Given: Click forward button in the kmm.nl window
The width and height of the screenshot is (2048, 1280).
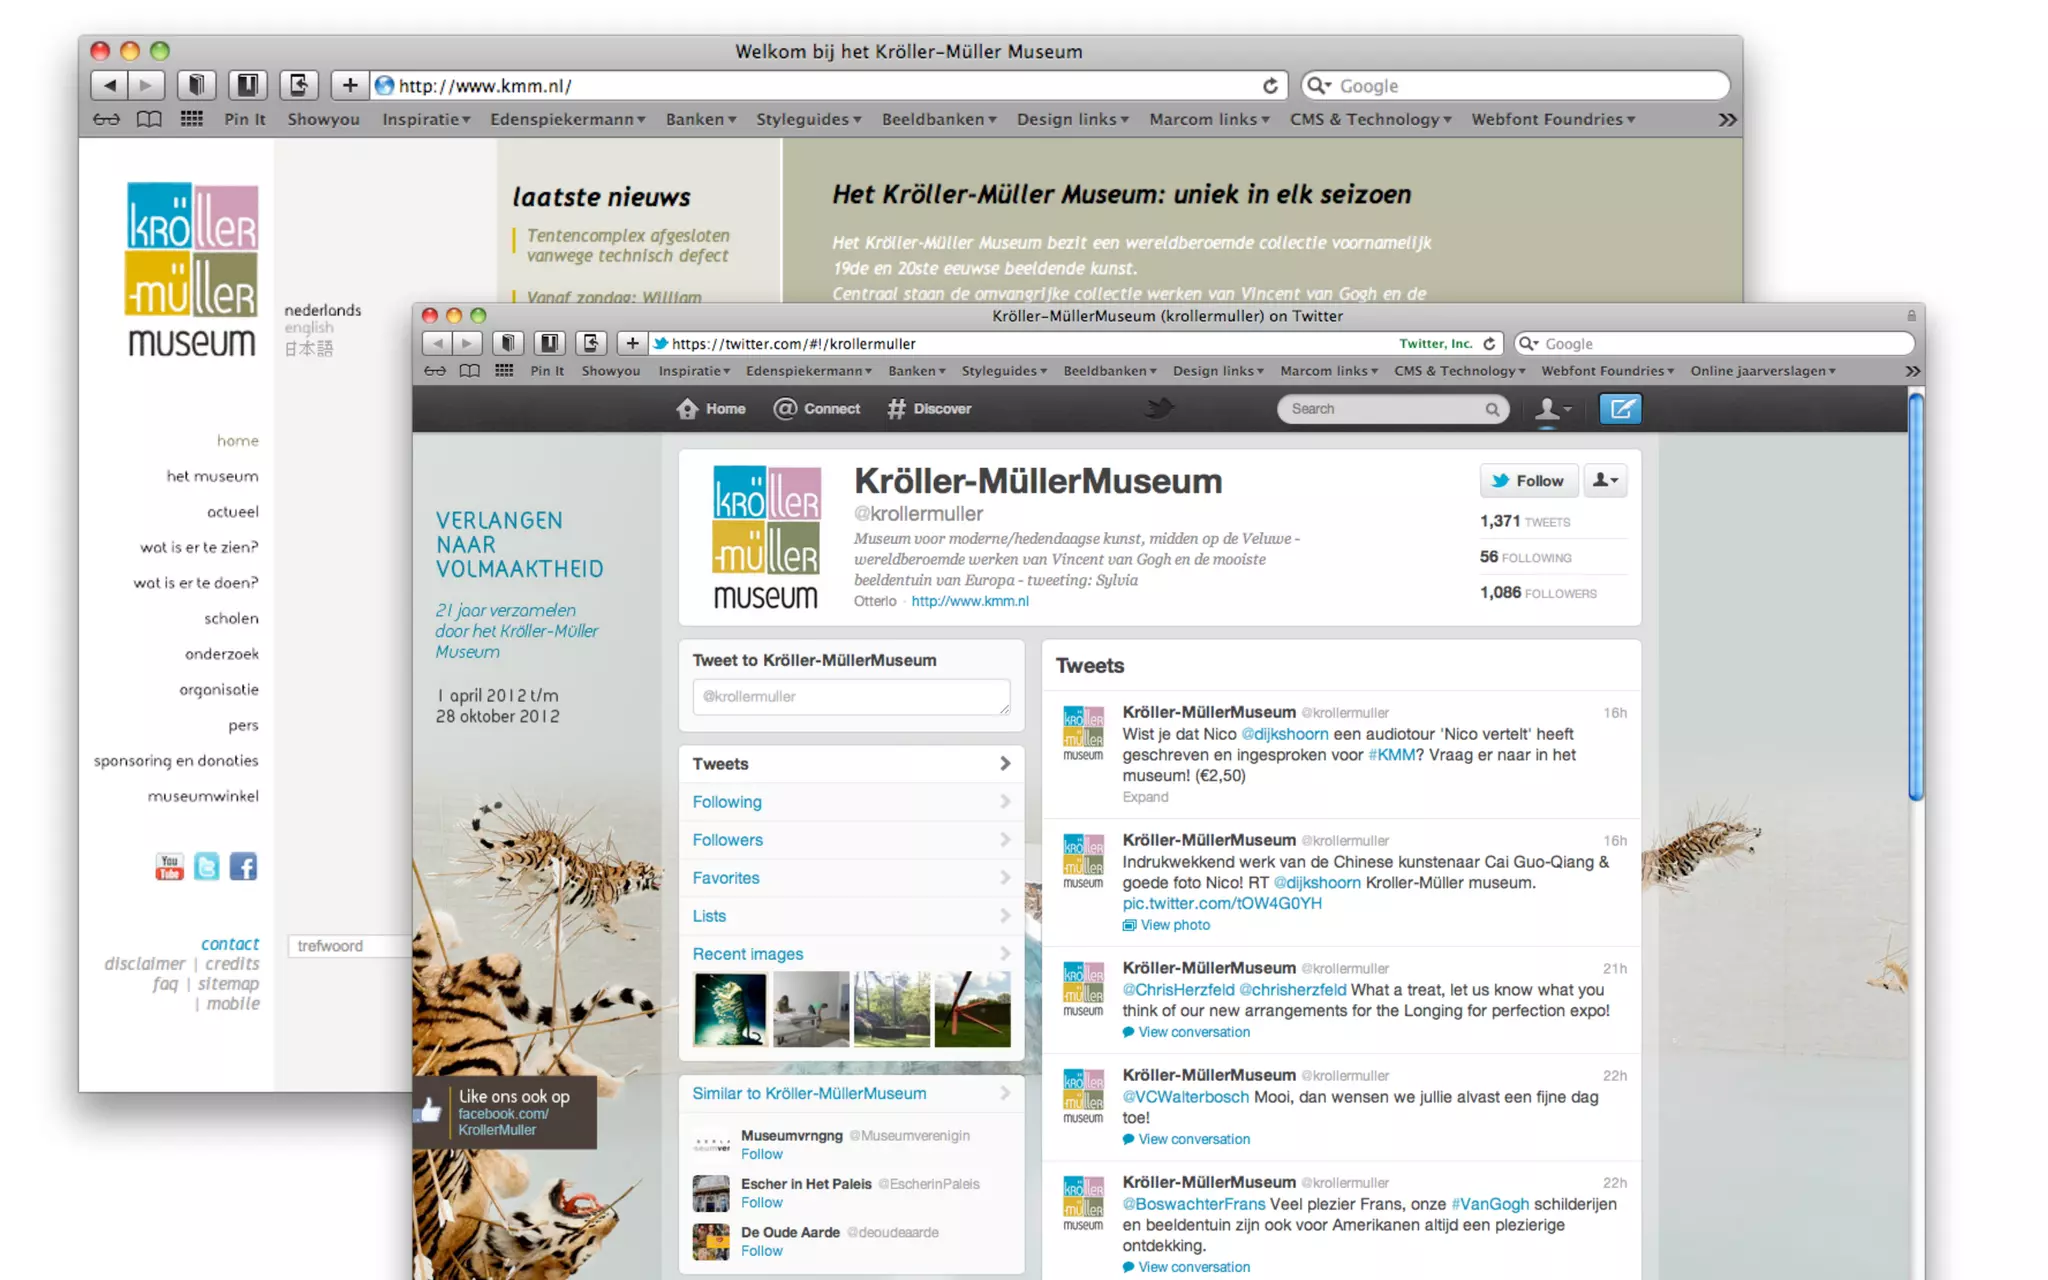Looking at the screenshot, I should (146, 86).
